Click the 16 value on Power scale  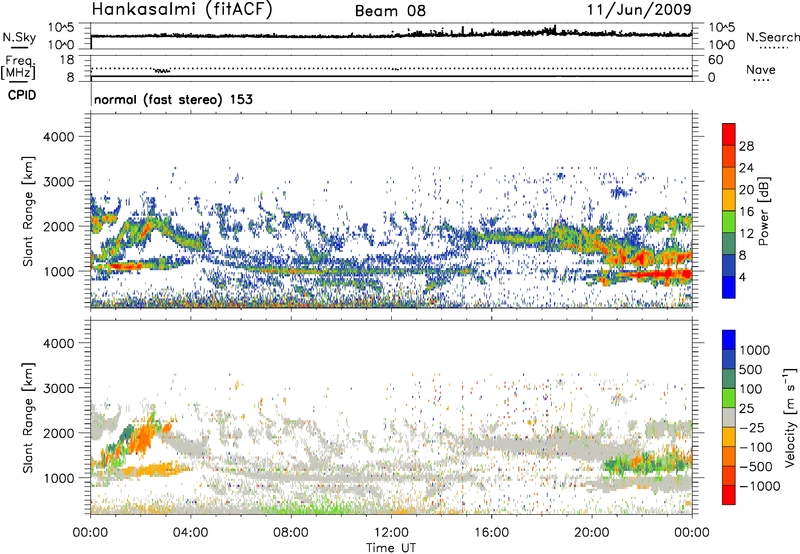point(746,212)
